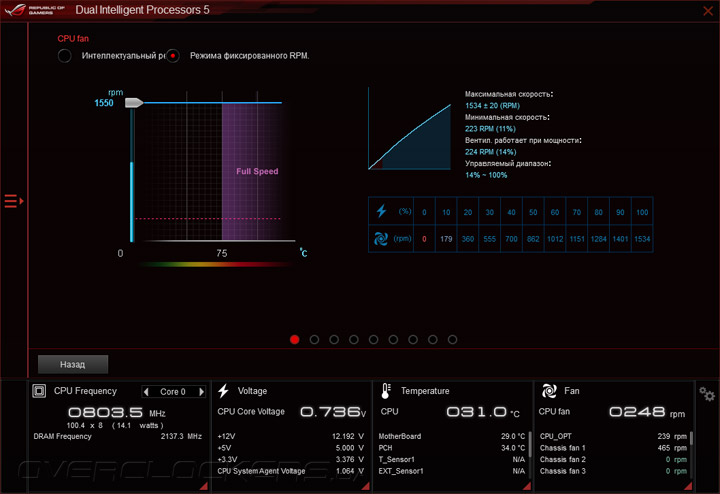
Task: Expand Temperature panel corner triangle
Action: click(527, 486)
